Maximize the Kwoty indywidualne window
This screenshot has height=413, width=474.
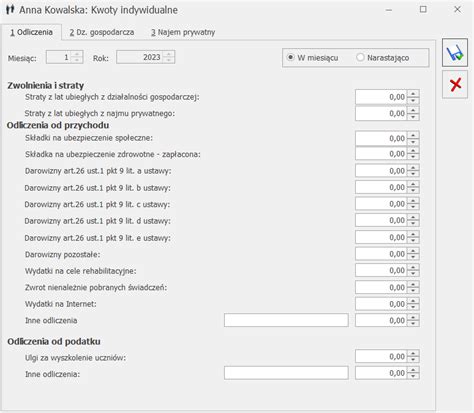click(x=423, y=9)
